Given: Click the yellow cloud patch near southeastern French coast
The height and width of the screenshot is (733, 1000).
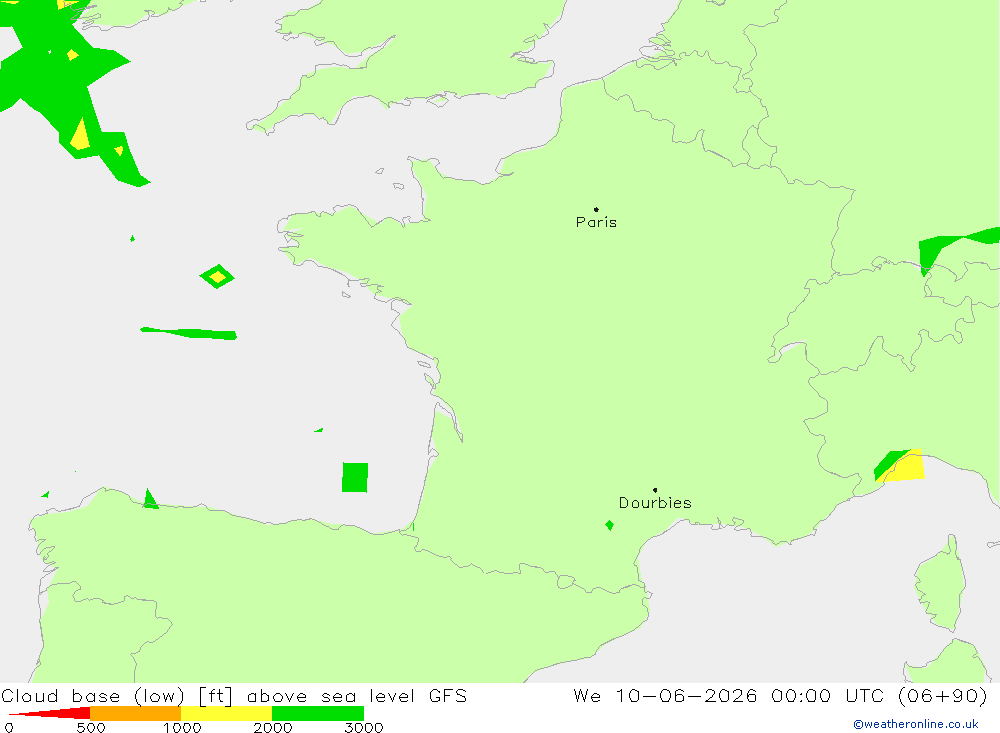Looking at the screenshot, I should point(906,466).
